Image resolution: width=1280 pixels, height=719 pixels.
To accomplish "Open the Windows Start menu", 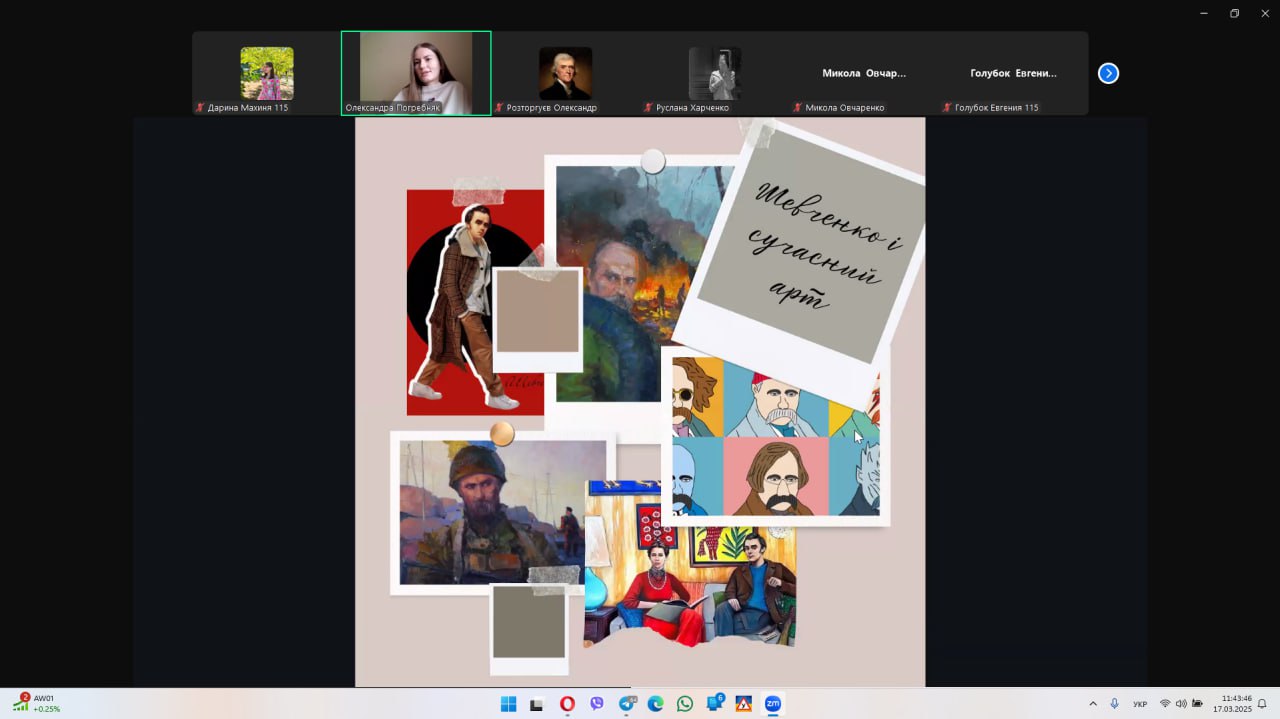I will click(x=508, y=704).
